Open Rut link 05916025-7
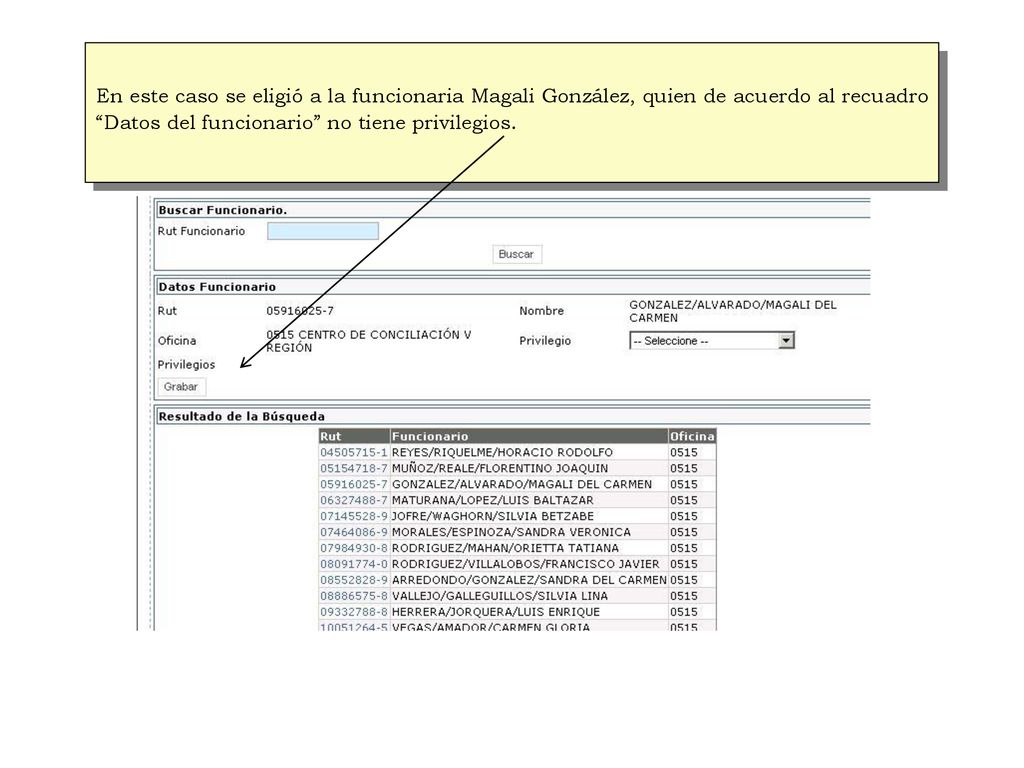Viewport: 1024px width, 768px height. [353, 485]
